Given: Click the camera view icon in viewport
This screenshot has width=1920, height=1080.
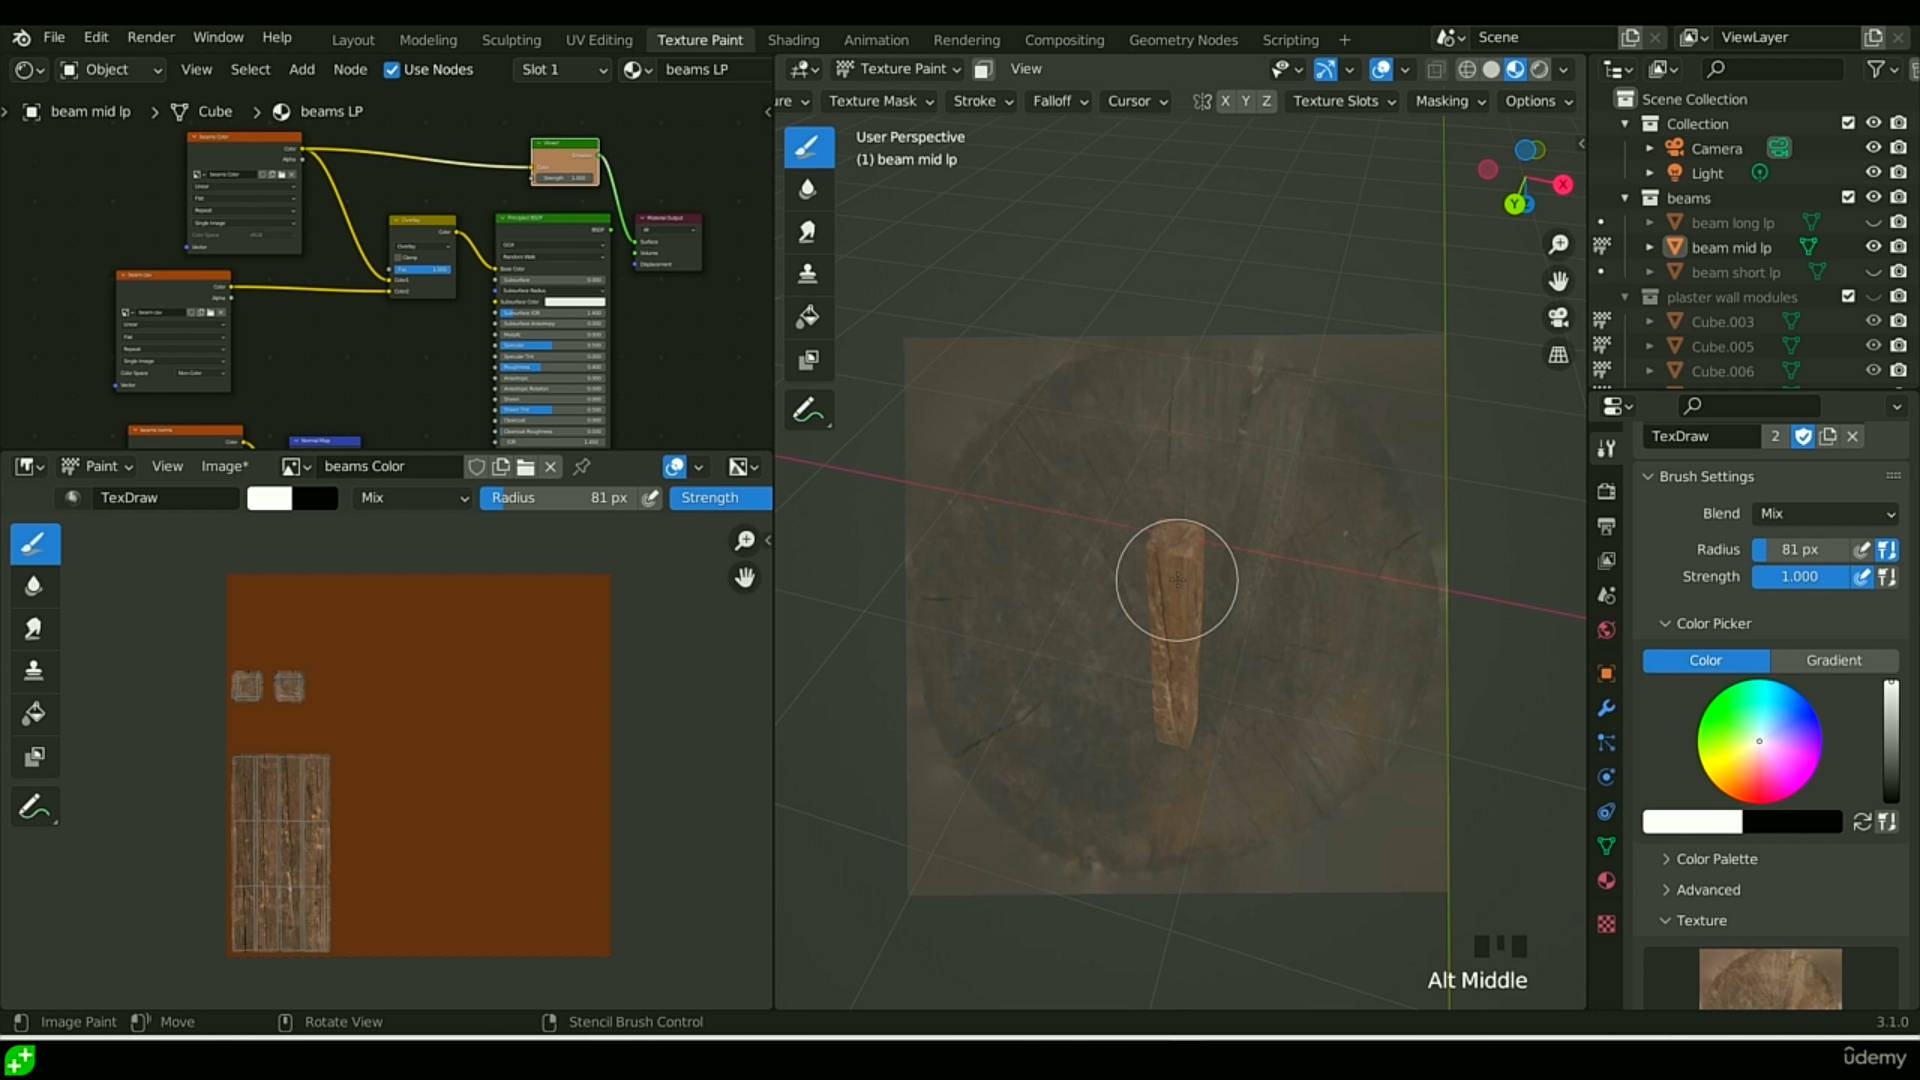Looking at the screenshot, I should [1558, 318].
